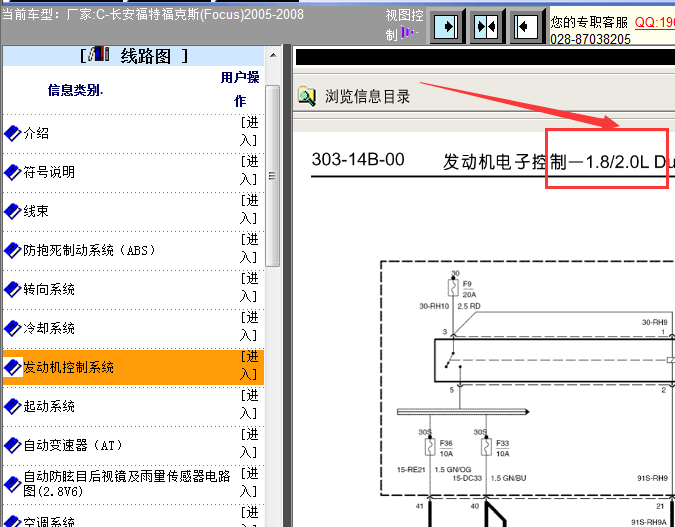The height and width of the screenshot is (527, 675).
Task: Open the 防抱死制动系统 [进入] link
Action: (x=249, y=248)
